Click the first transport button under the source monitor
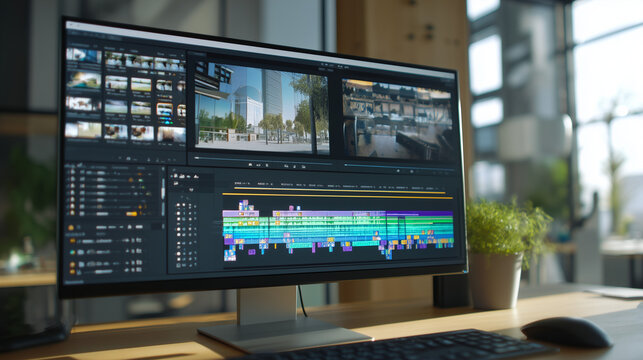 (250, 165)
